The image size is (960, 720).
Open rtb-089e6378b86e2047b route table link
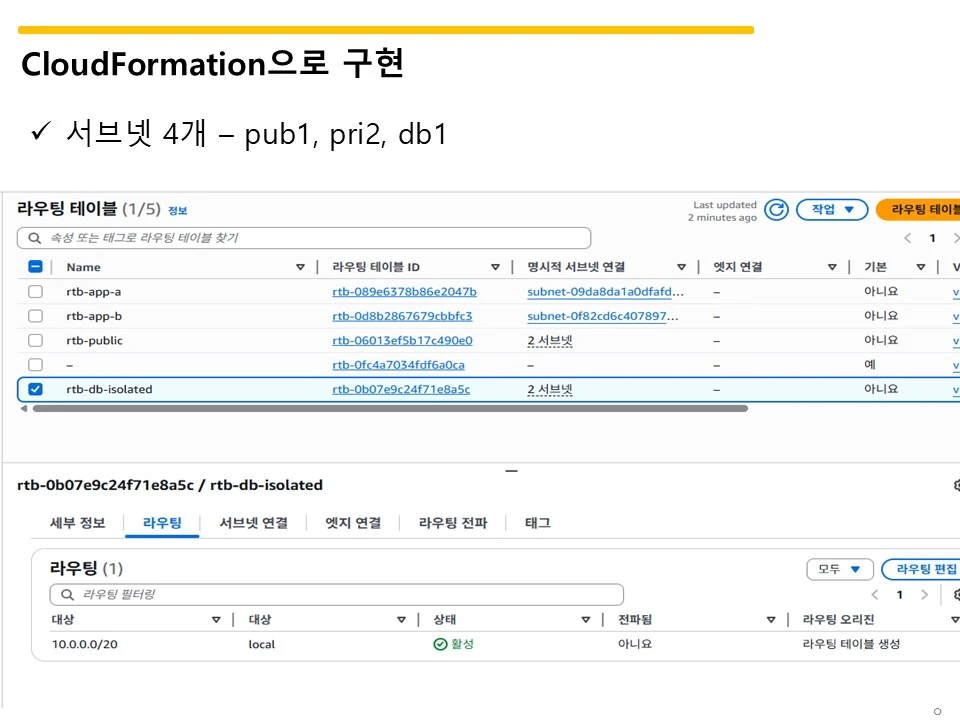click(404, 292)
